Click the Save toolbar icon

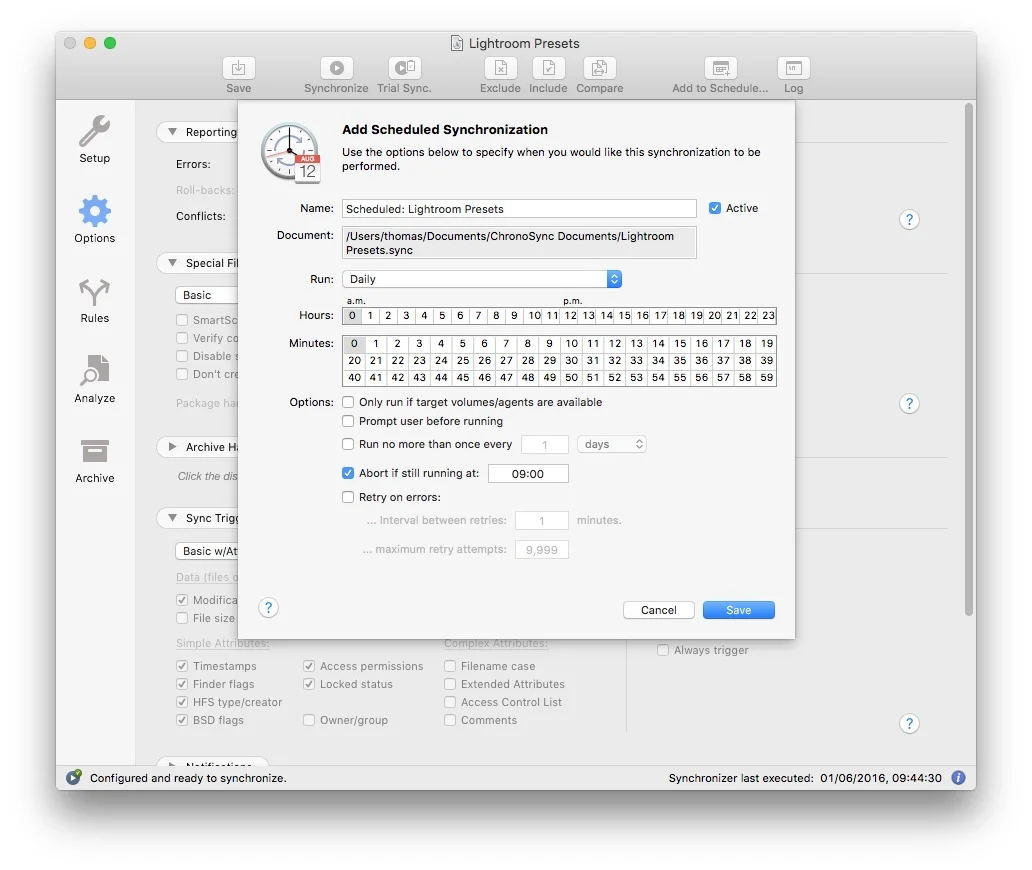click(238, 68)
